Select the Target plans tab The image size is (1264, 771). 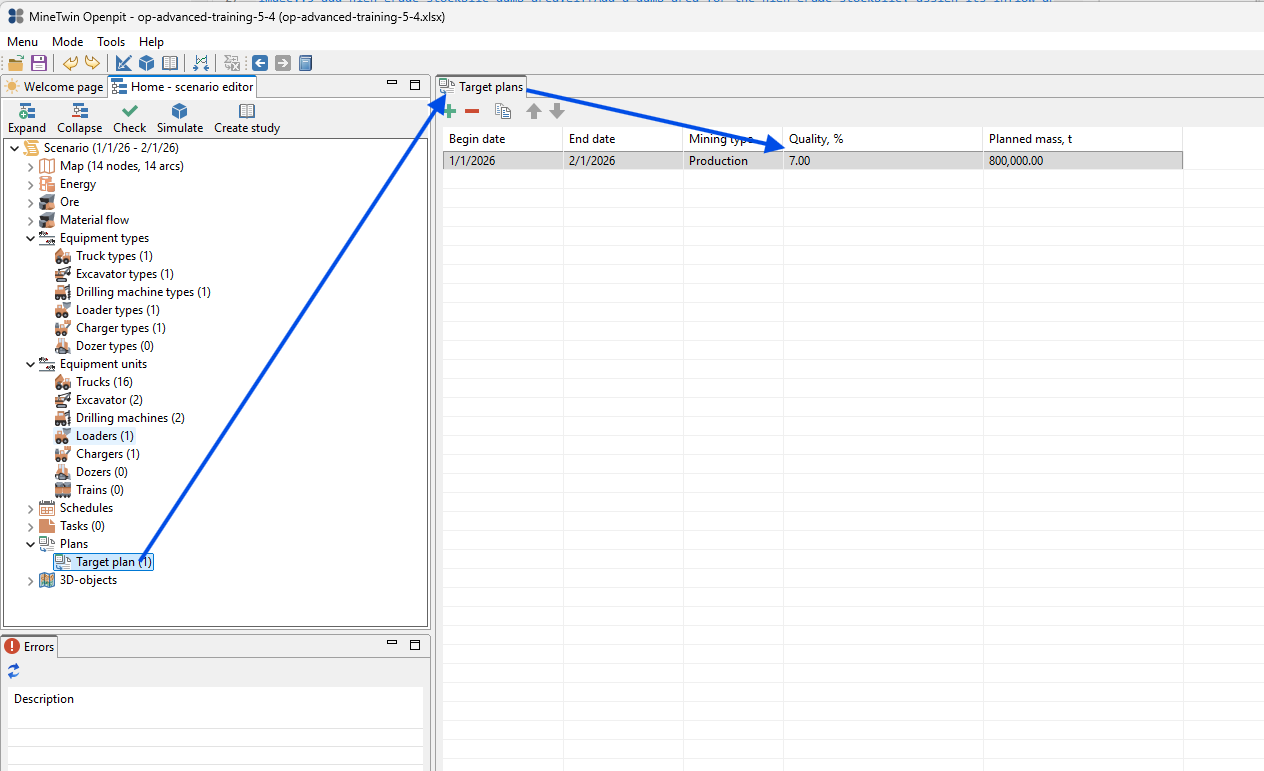481,87
